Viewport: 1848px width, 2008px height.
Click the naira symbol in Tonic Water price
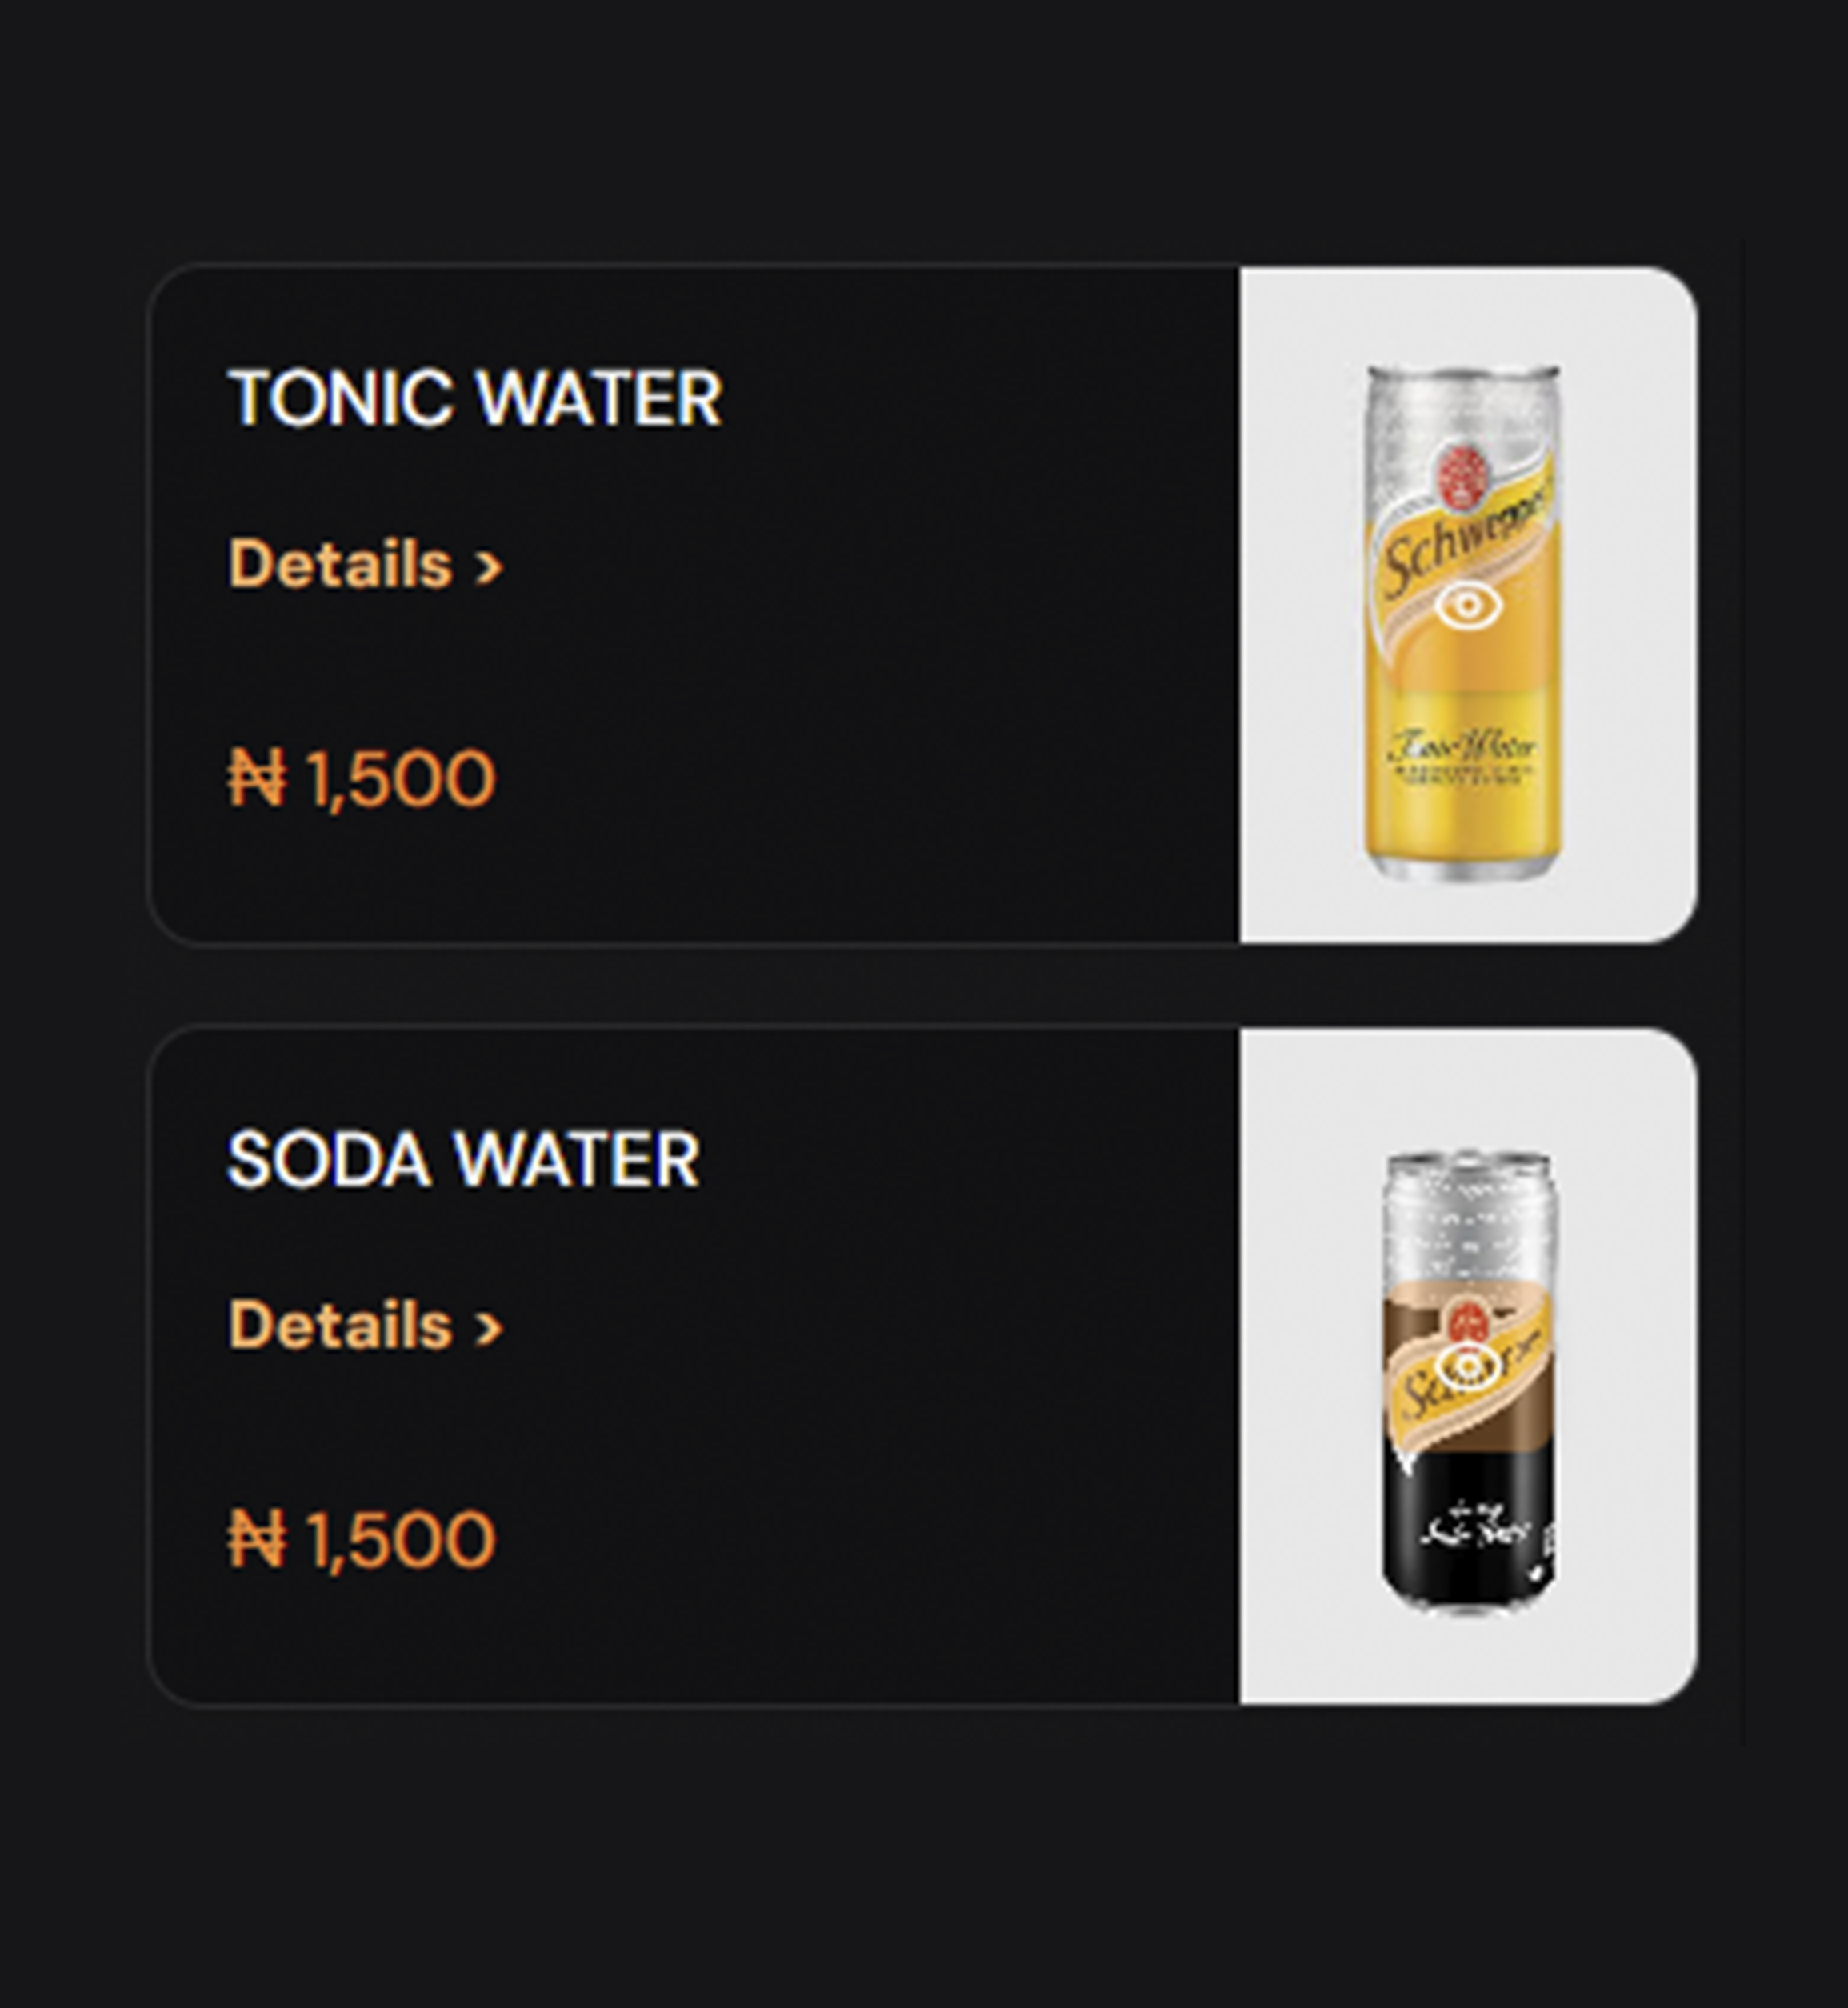pyautogui.click(x=257, y=778)
